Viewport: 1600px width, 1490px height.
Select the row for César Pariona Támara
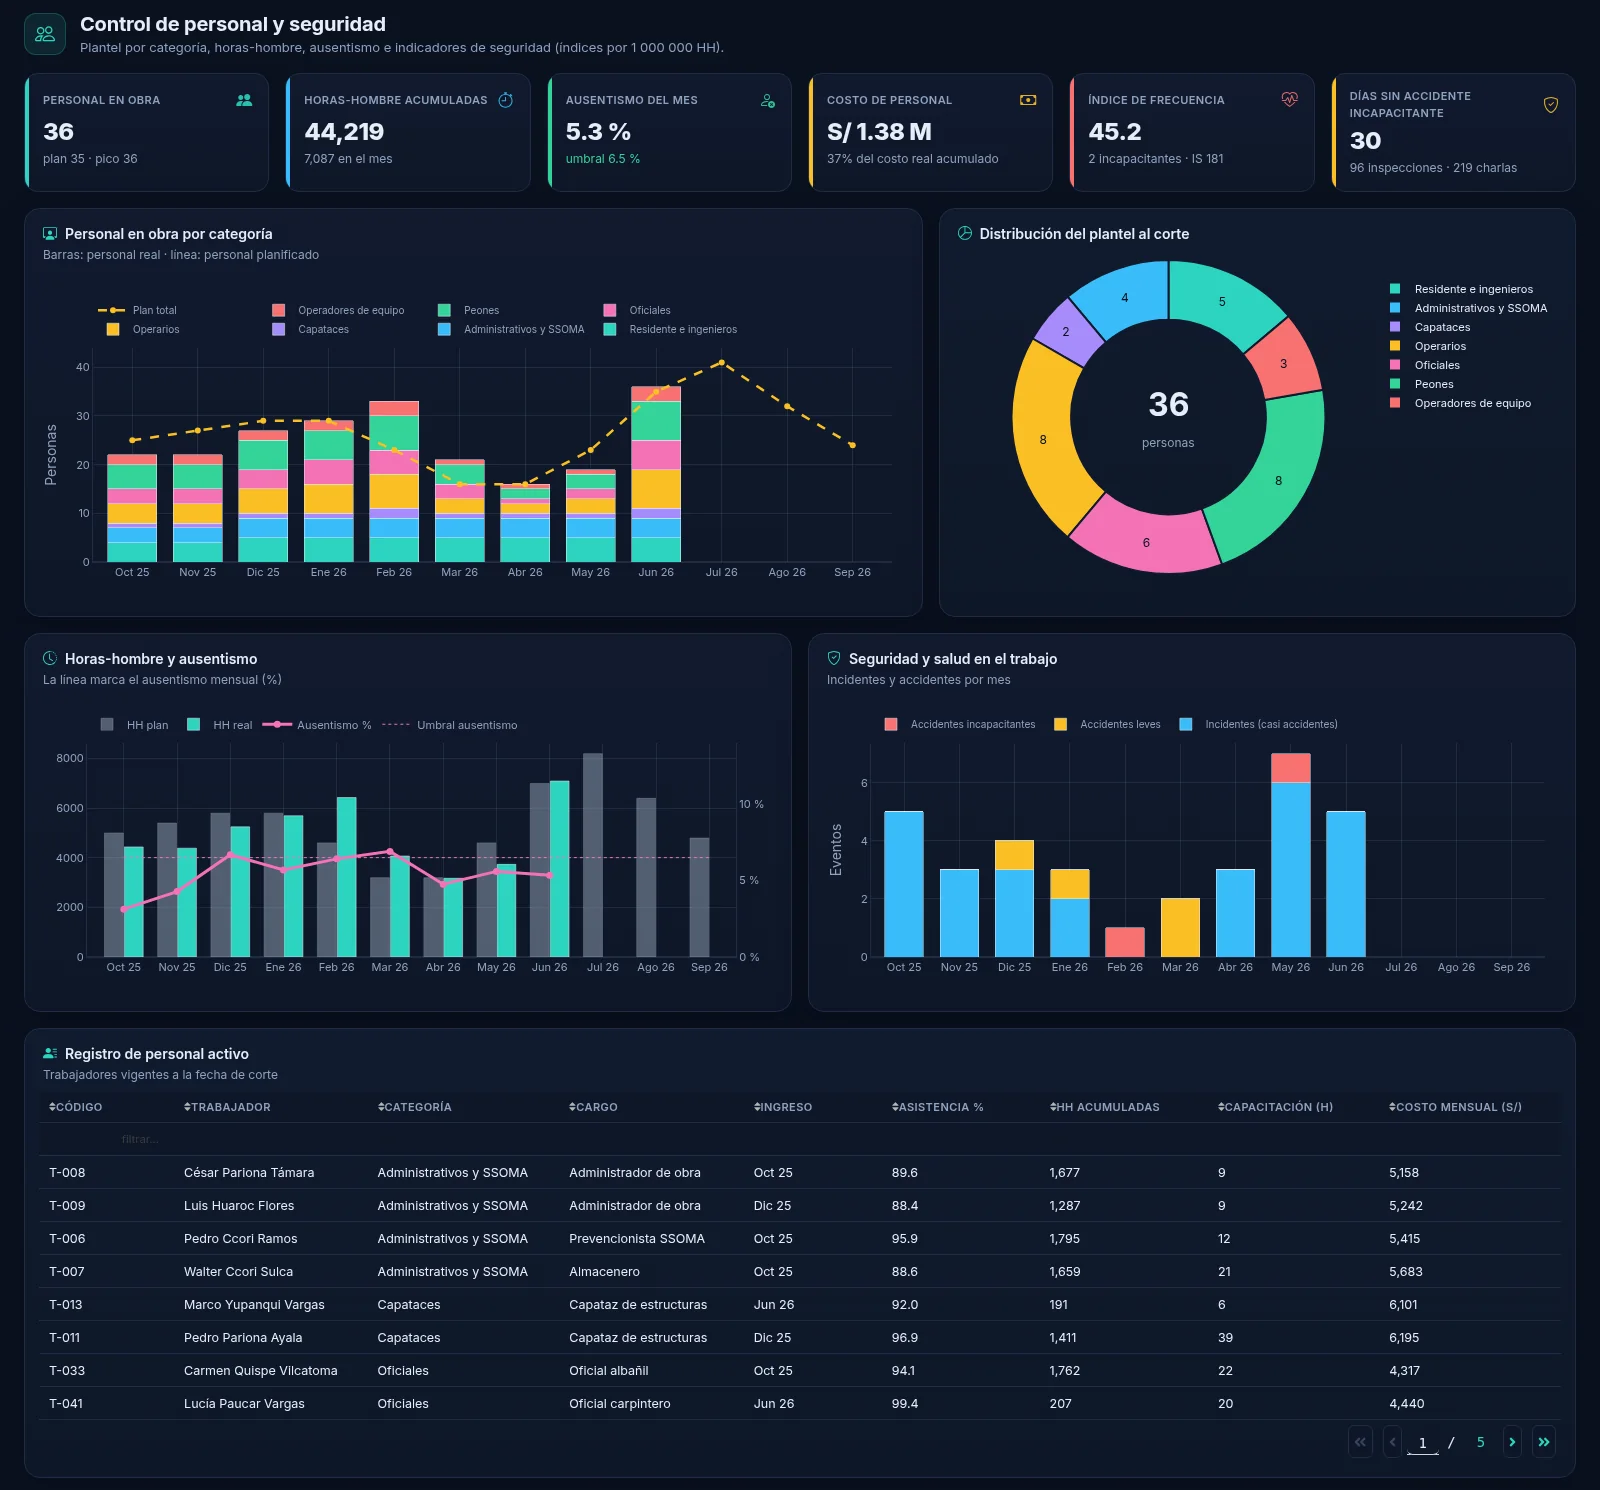coord(800,1172)
